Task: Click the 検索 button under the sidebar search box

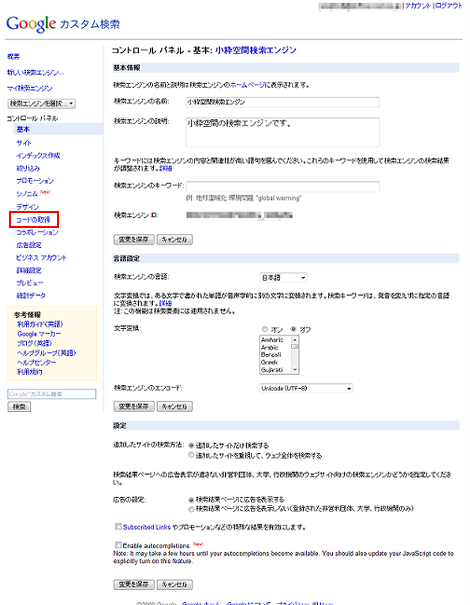Action: 19,407
